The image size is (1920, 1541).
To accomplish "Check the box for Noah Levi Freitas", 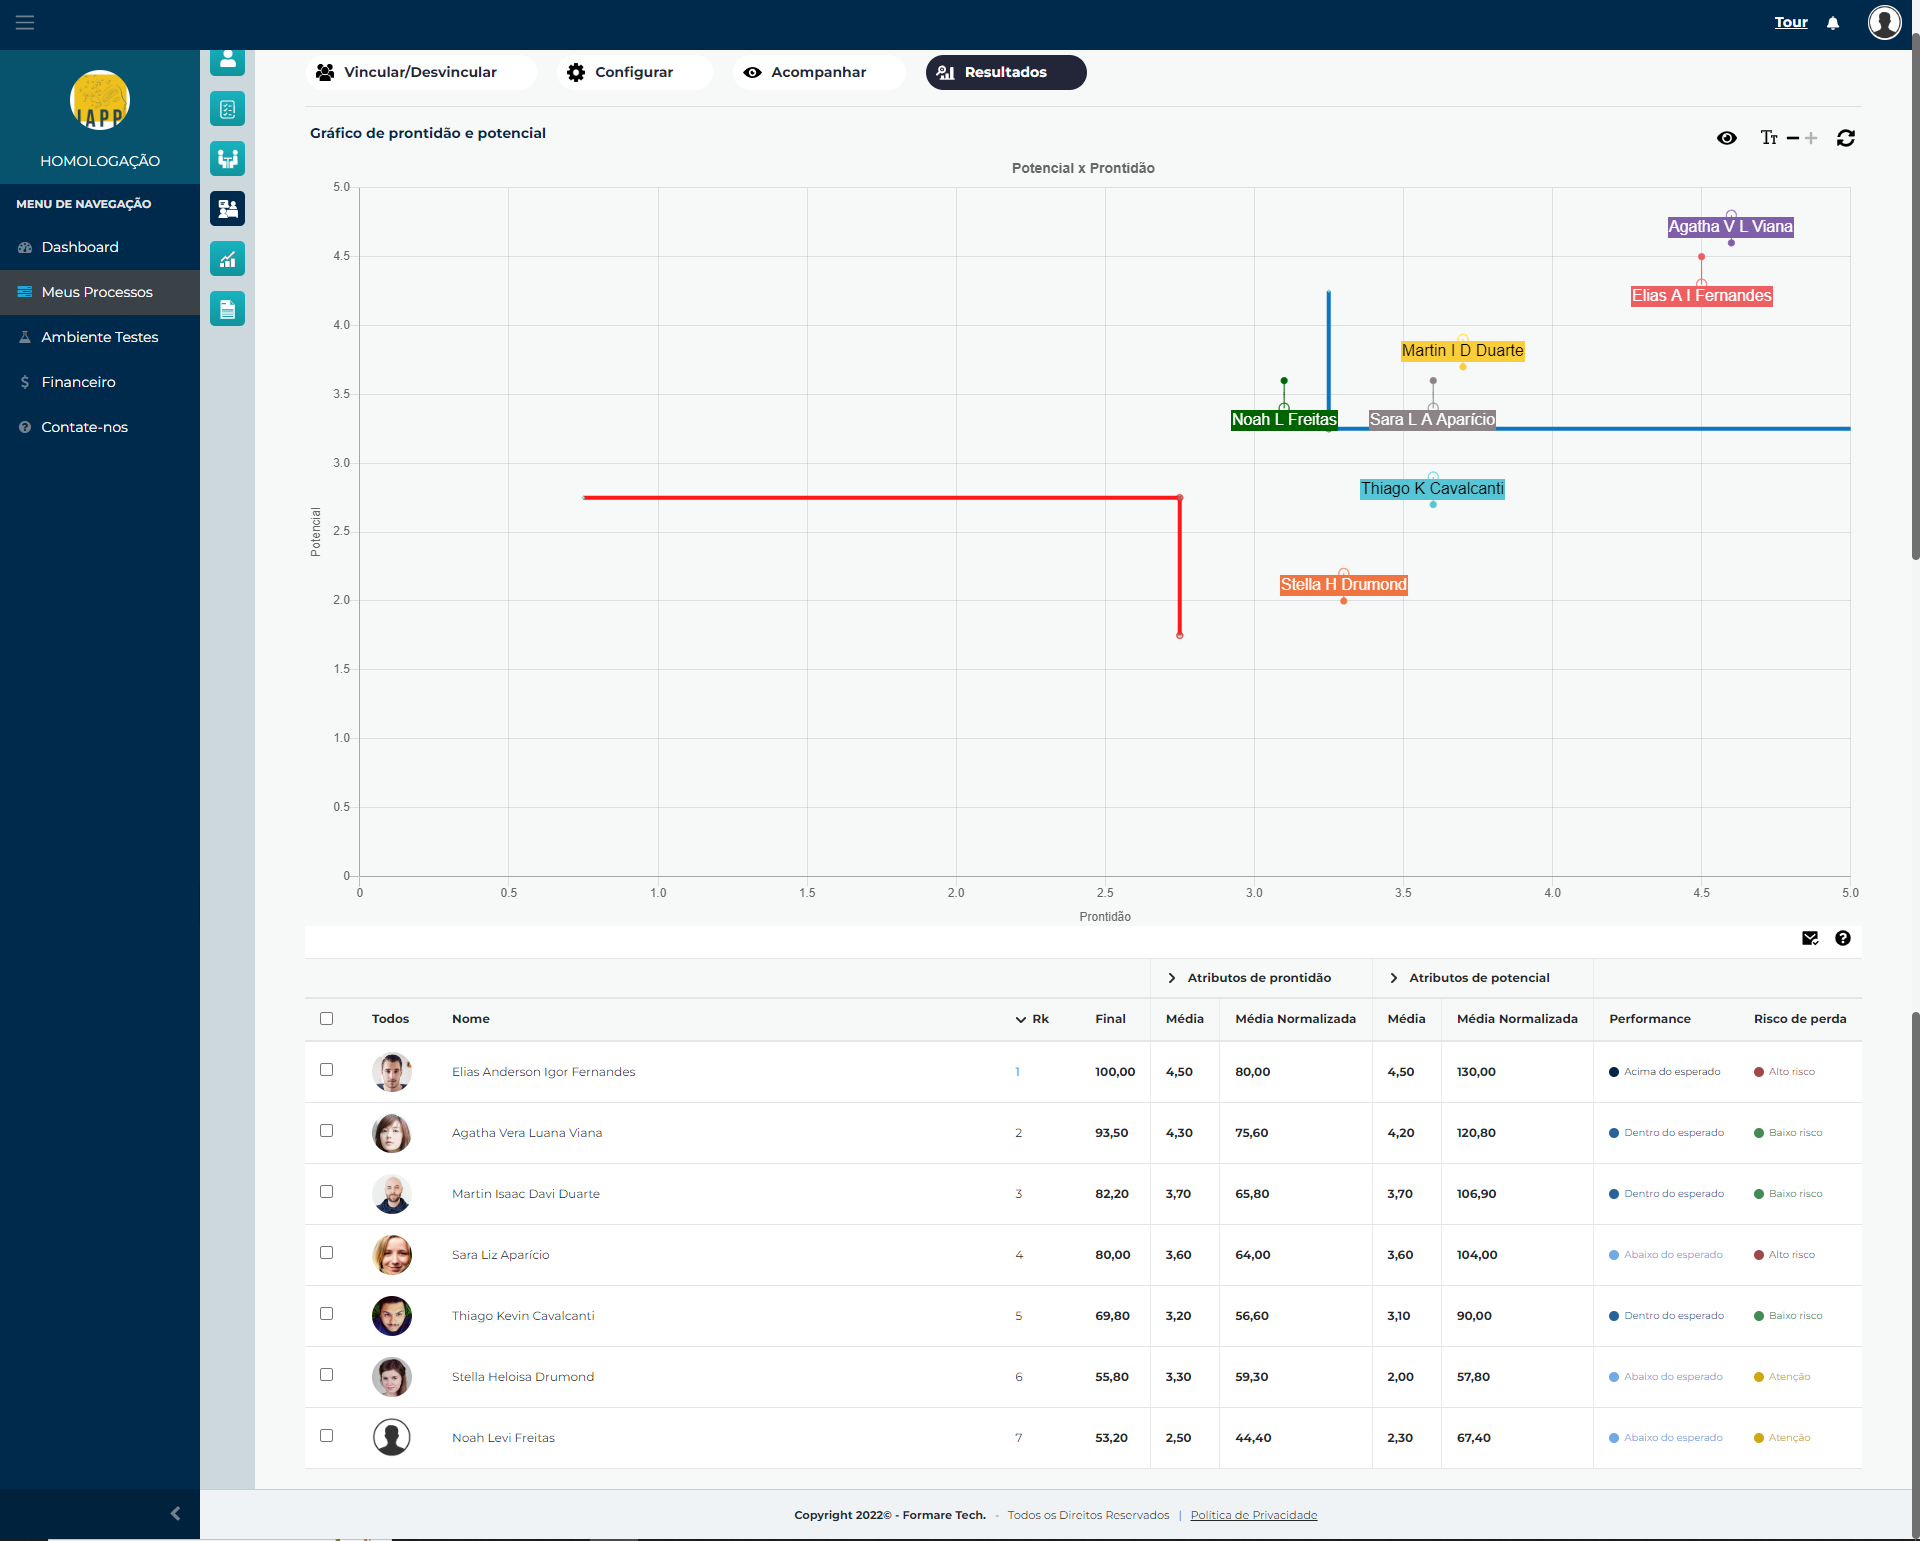I will 326,1435.
